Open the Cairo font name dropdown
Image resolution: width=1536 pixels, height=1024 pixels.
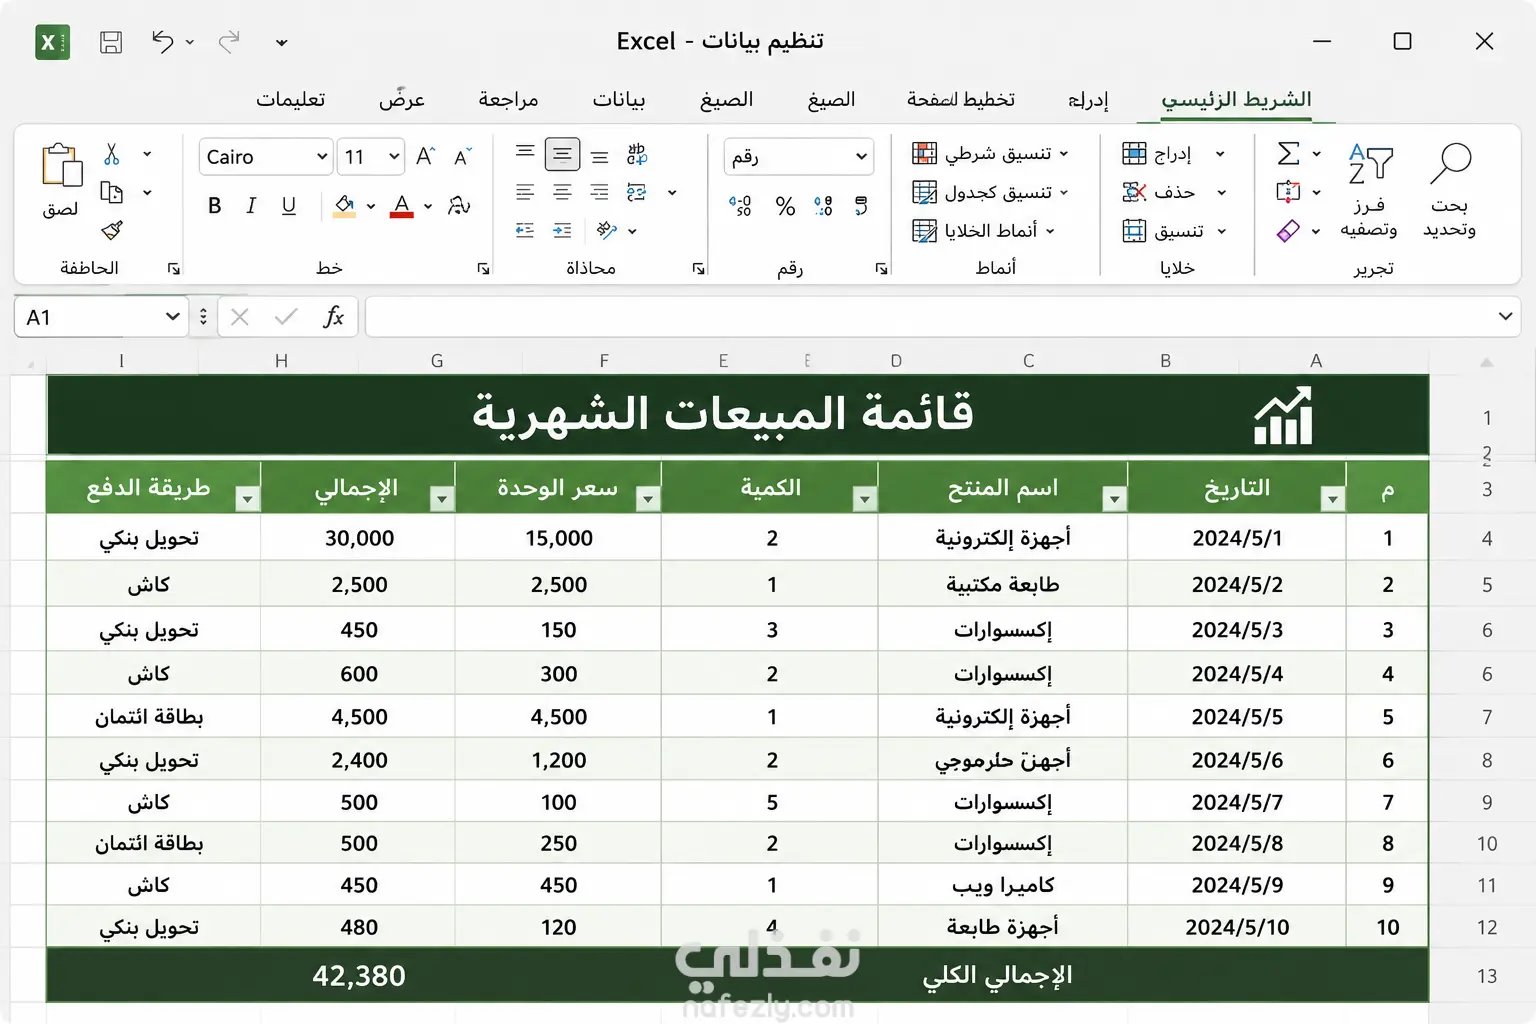click(265, 157)
